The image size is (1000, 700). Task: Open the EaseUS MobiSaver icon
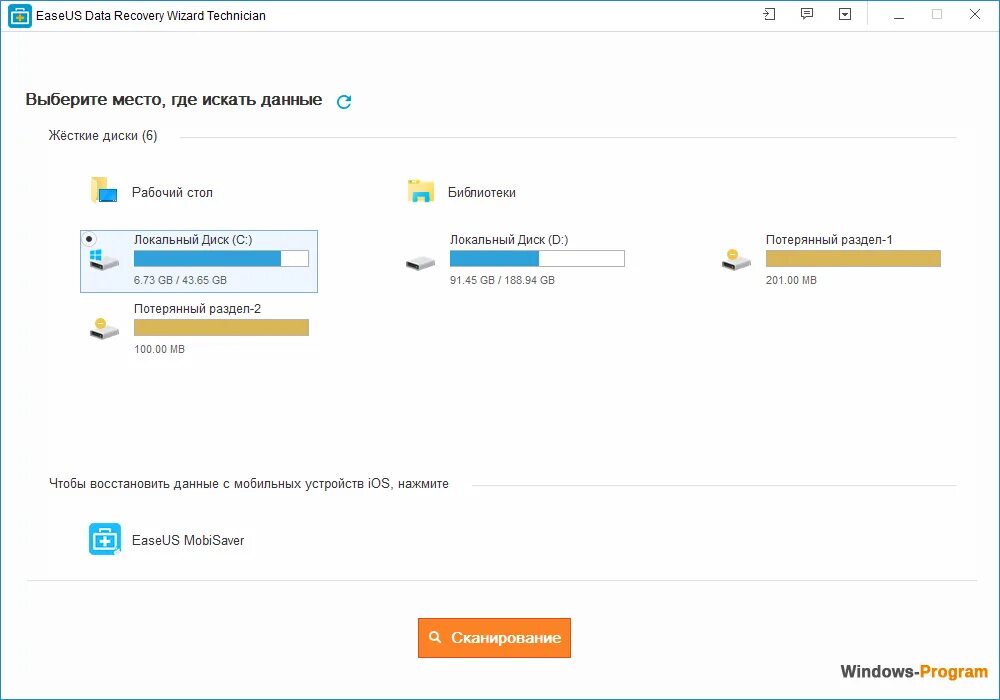105,539
